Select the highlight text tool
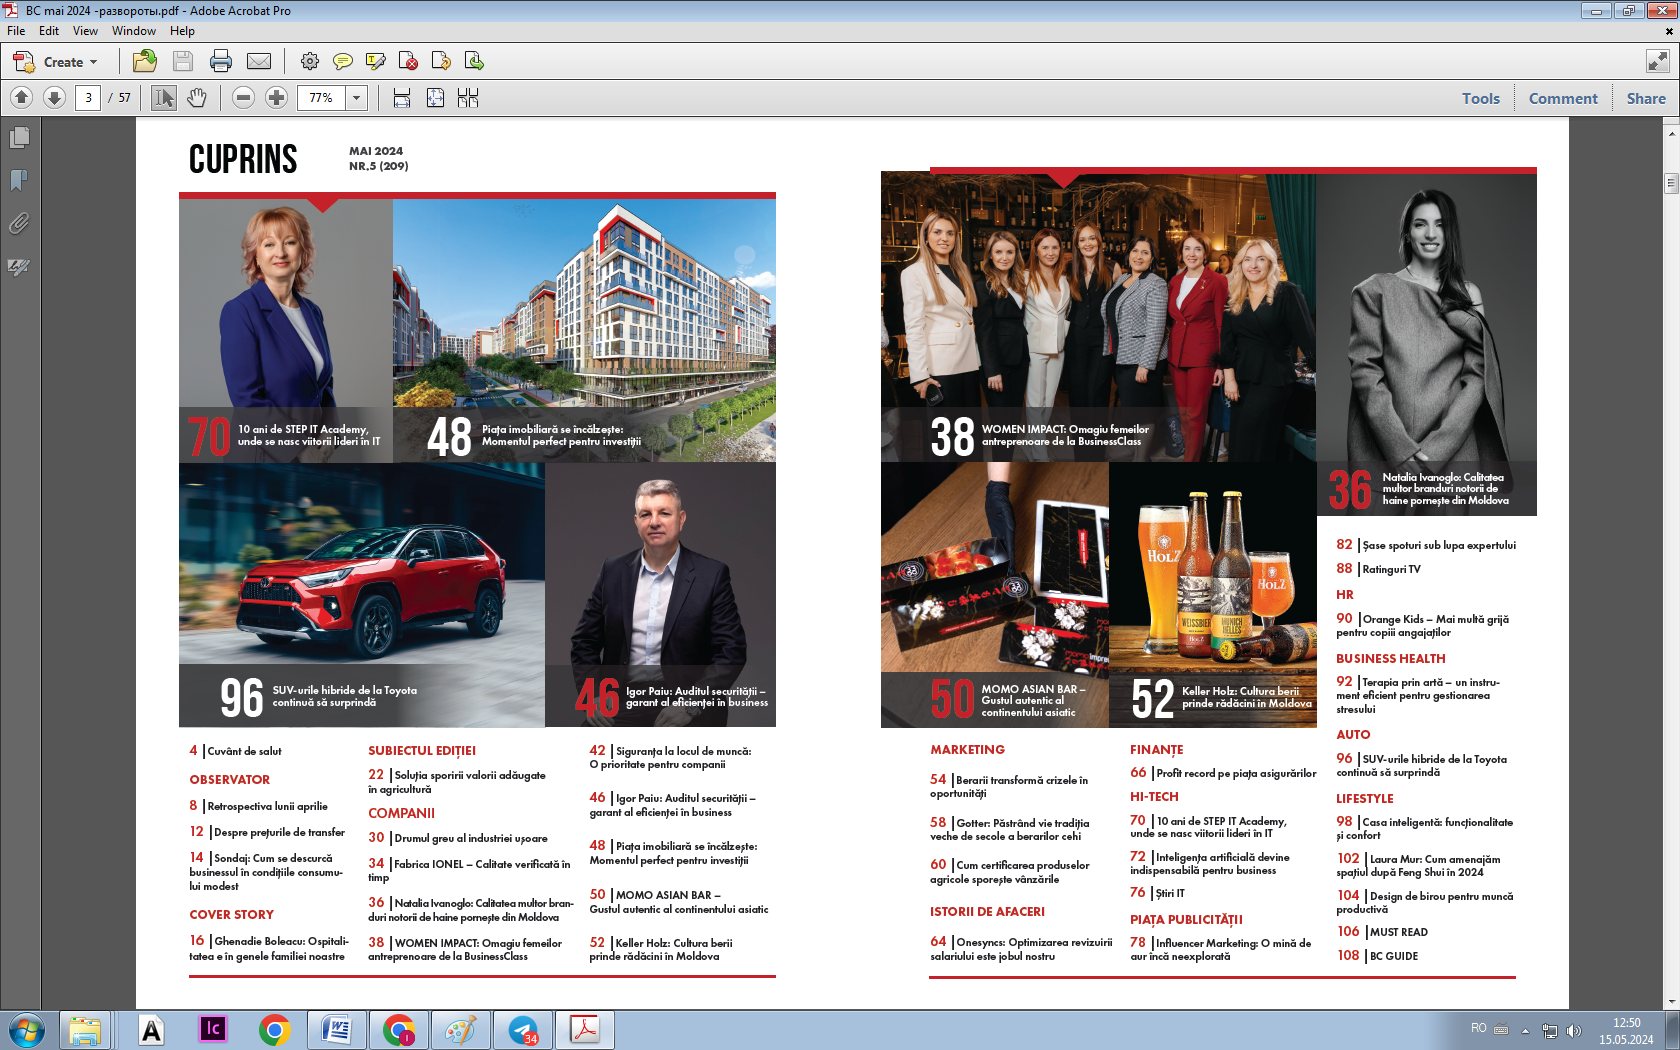Viewport: 1680px width, 1050px height. click(376, 62)
